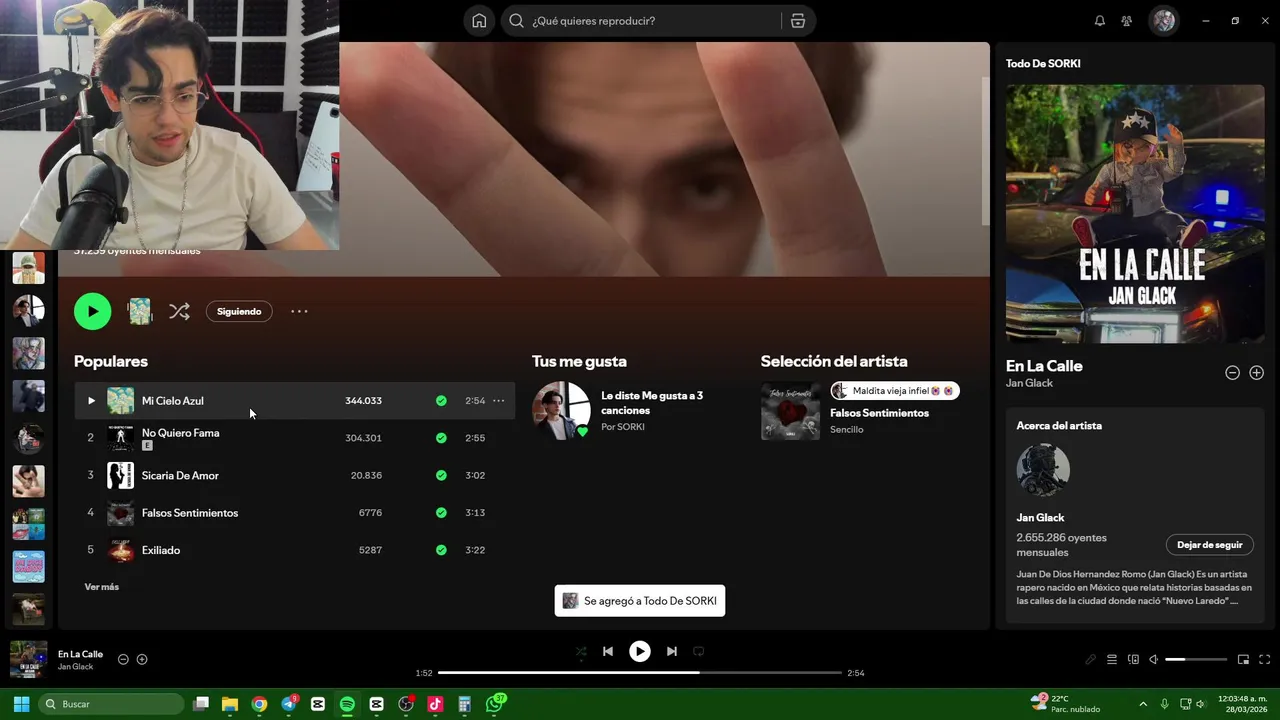The height and width of the screenshot is (720, 1280).
Task: Open the weather widget showing 22°C
Action: pyautogui.click(x=1065, y=703)
